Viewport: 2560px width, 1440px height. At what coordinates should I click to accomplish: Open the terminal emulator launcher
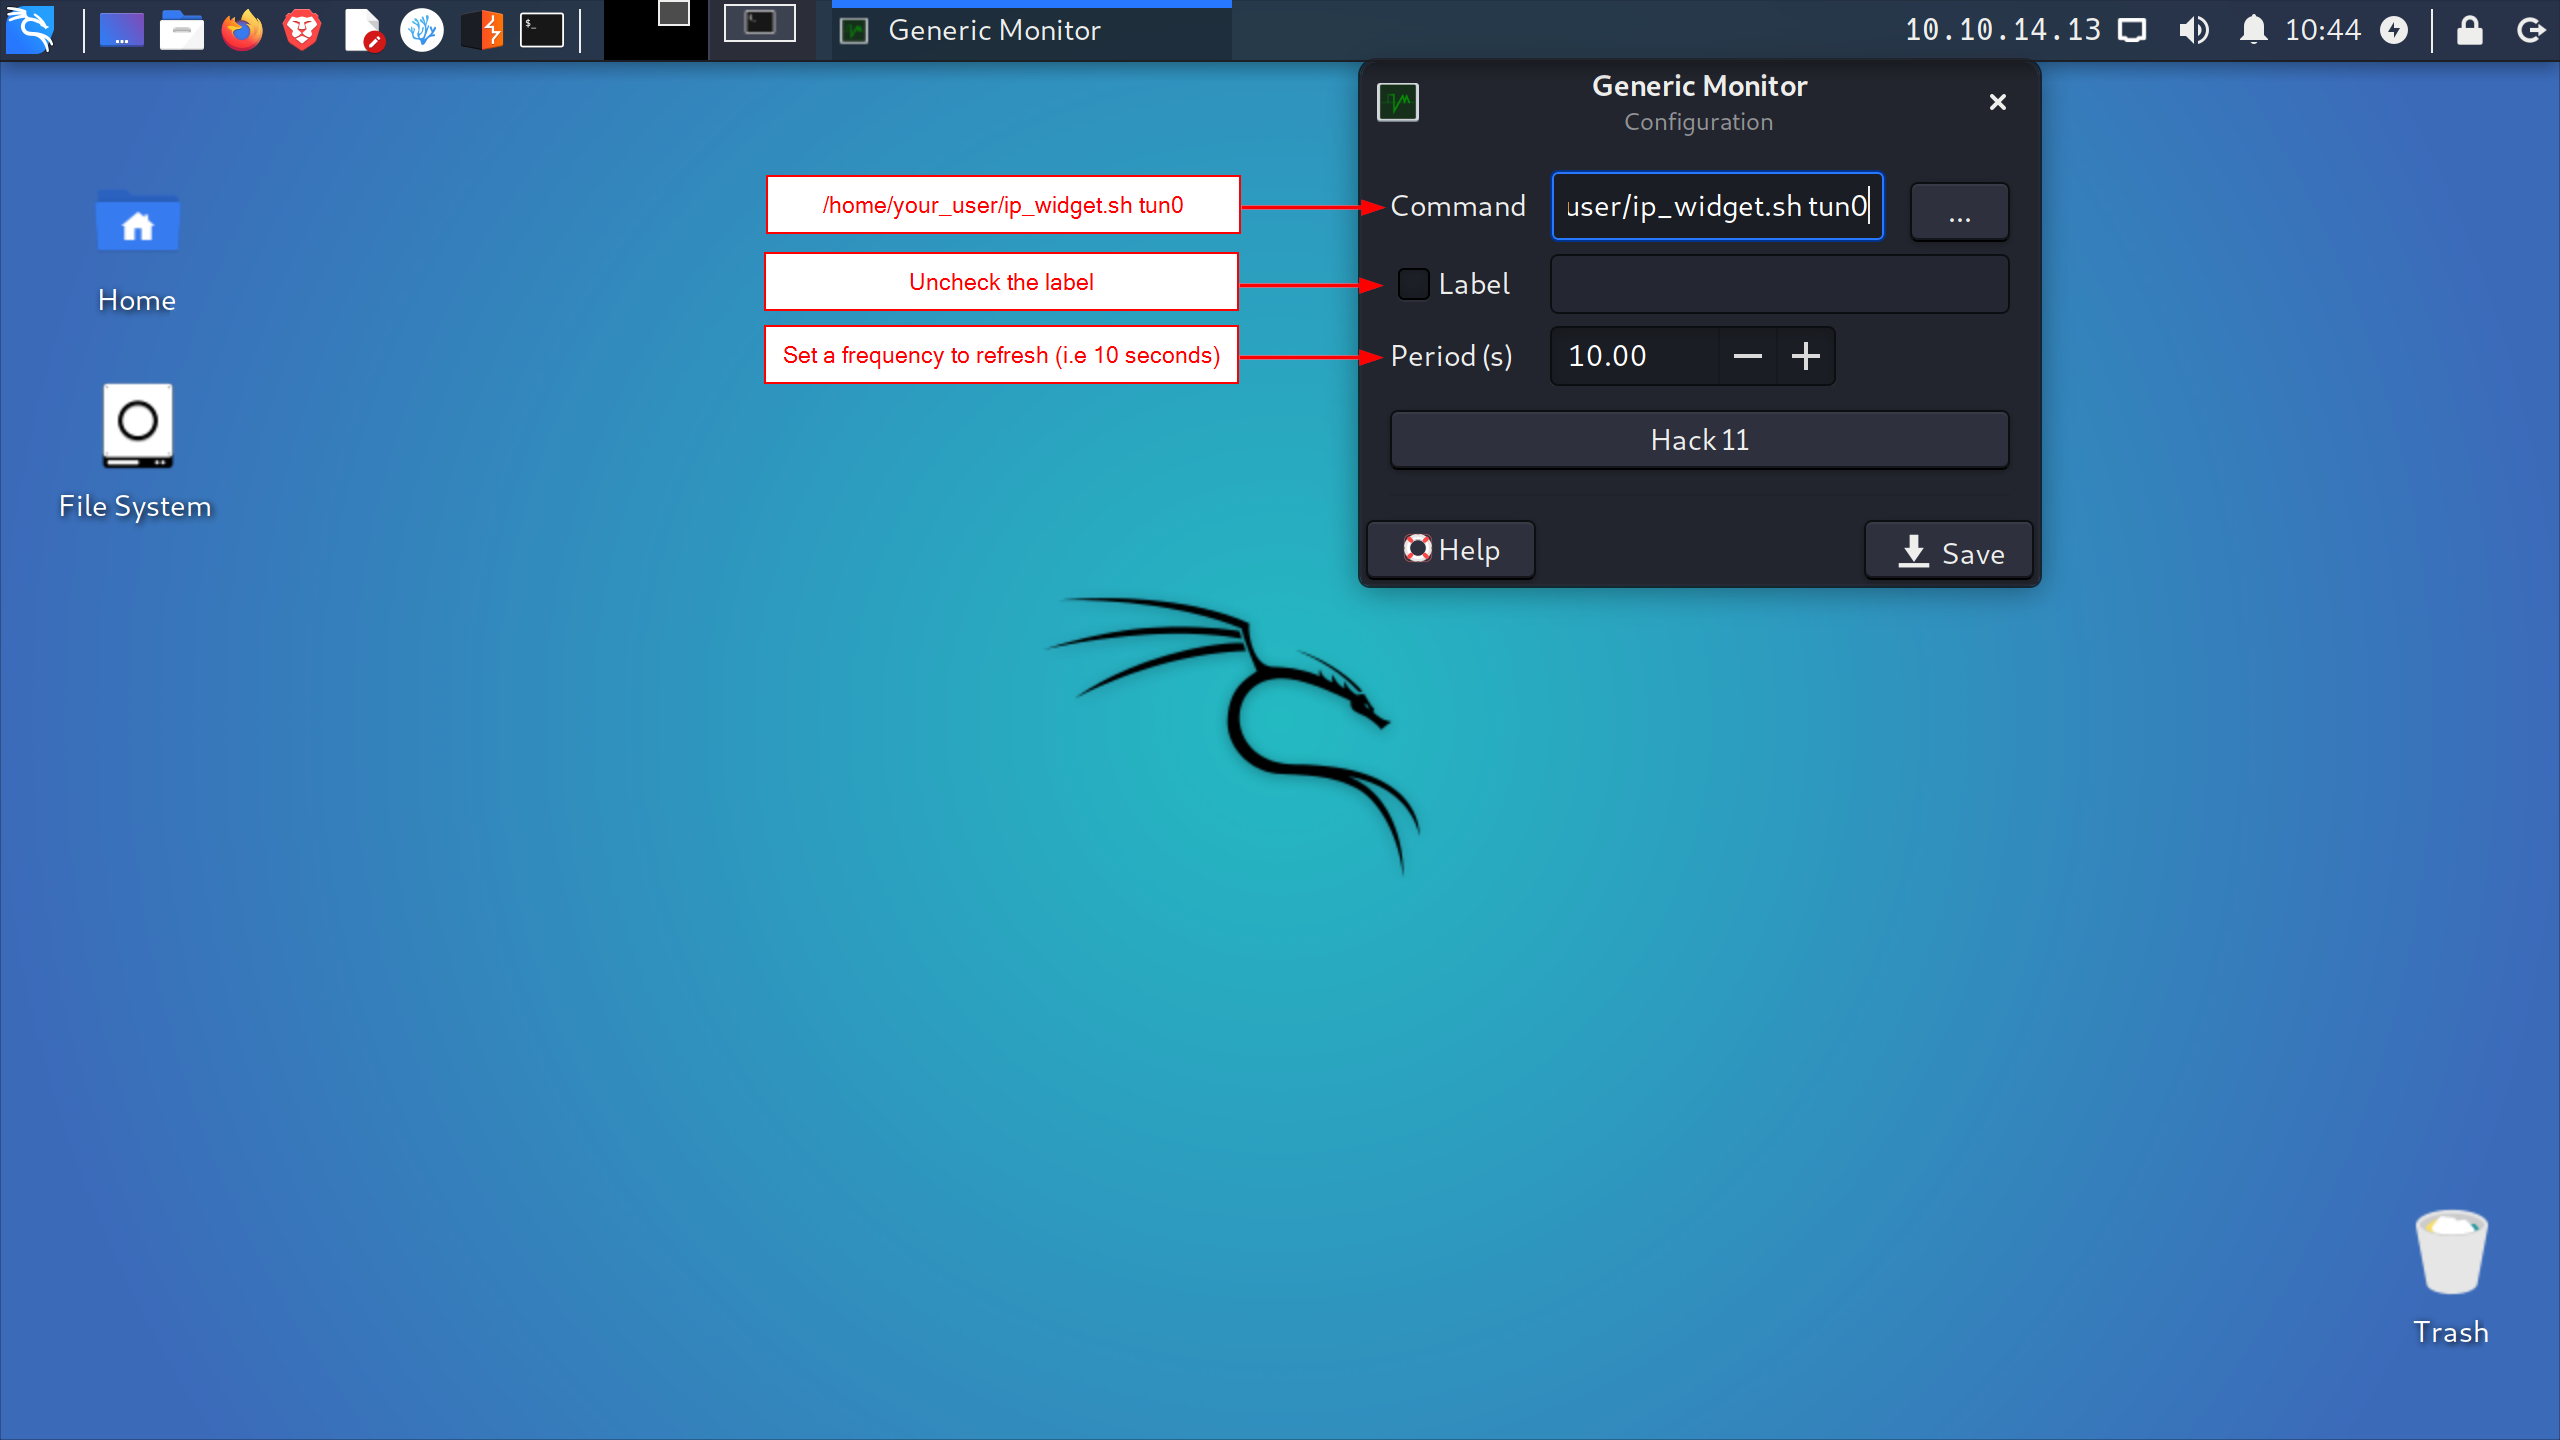click(542, 30)
